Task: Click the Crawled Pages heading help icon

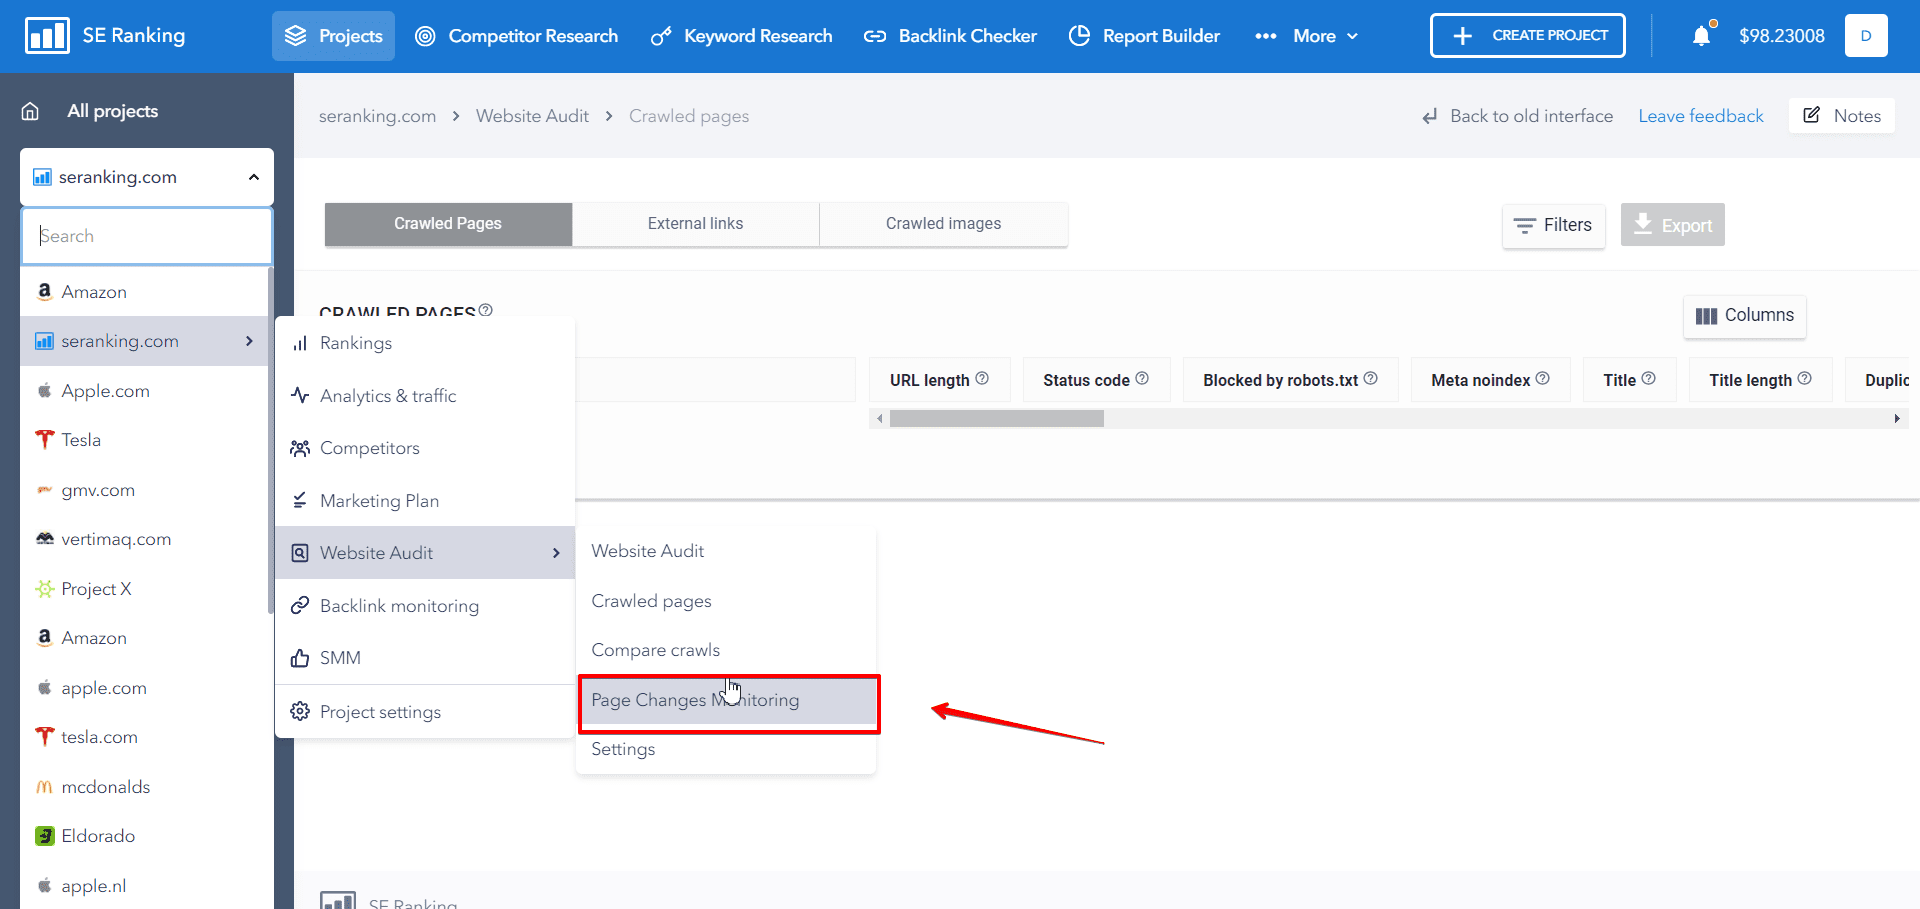Action: point(486,310)
